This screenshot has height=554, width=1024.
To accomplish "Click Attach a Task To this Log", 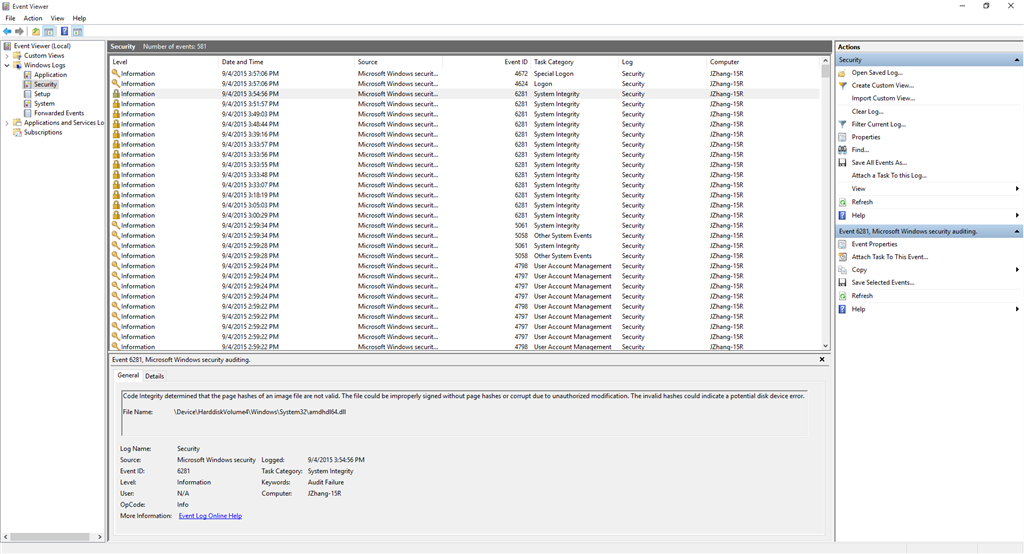I will pos(889,176).
